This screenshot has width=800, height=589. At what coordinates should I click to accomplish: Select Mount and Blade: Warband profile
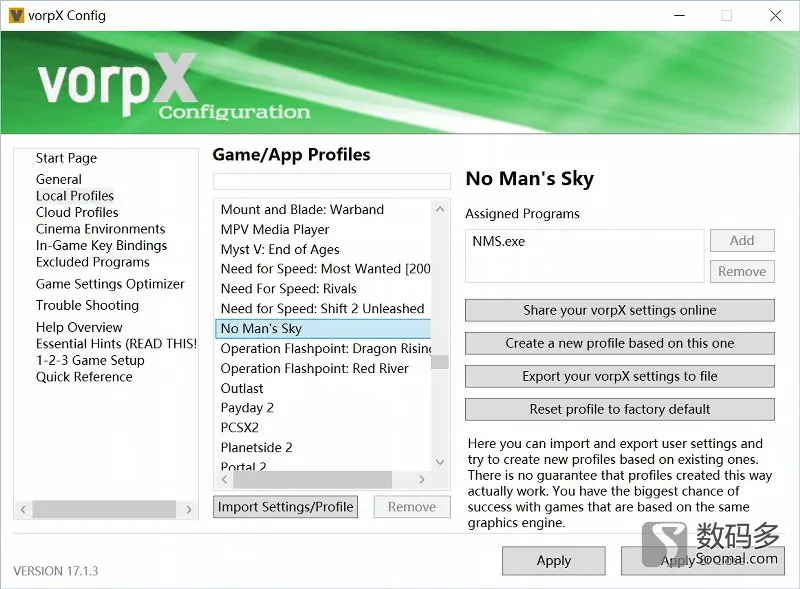coord(323,209)
